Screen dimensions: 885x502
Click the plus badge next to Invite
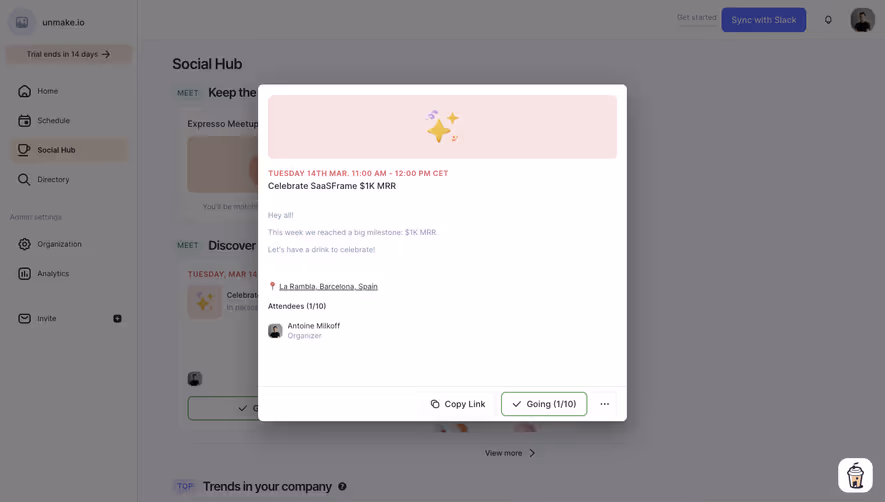coord(117,318)
